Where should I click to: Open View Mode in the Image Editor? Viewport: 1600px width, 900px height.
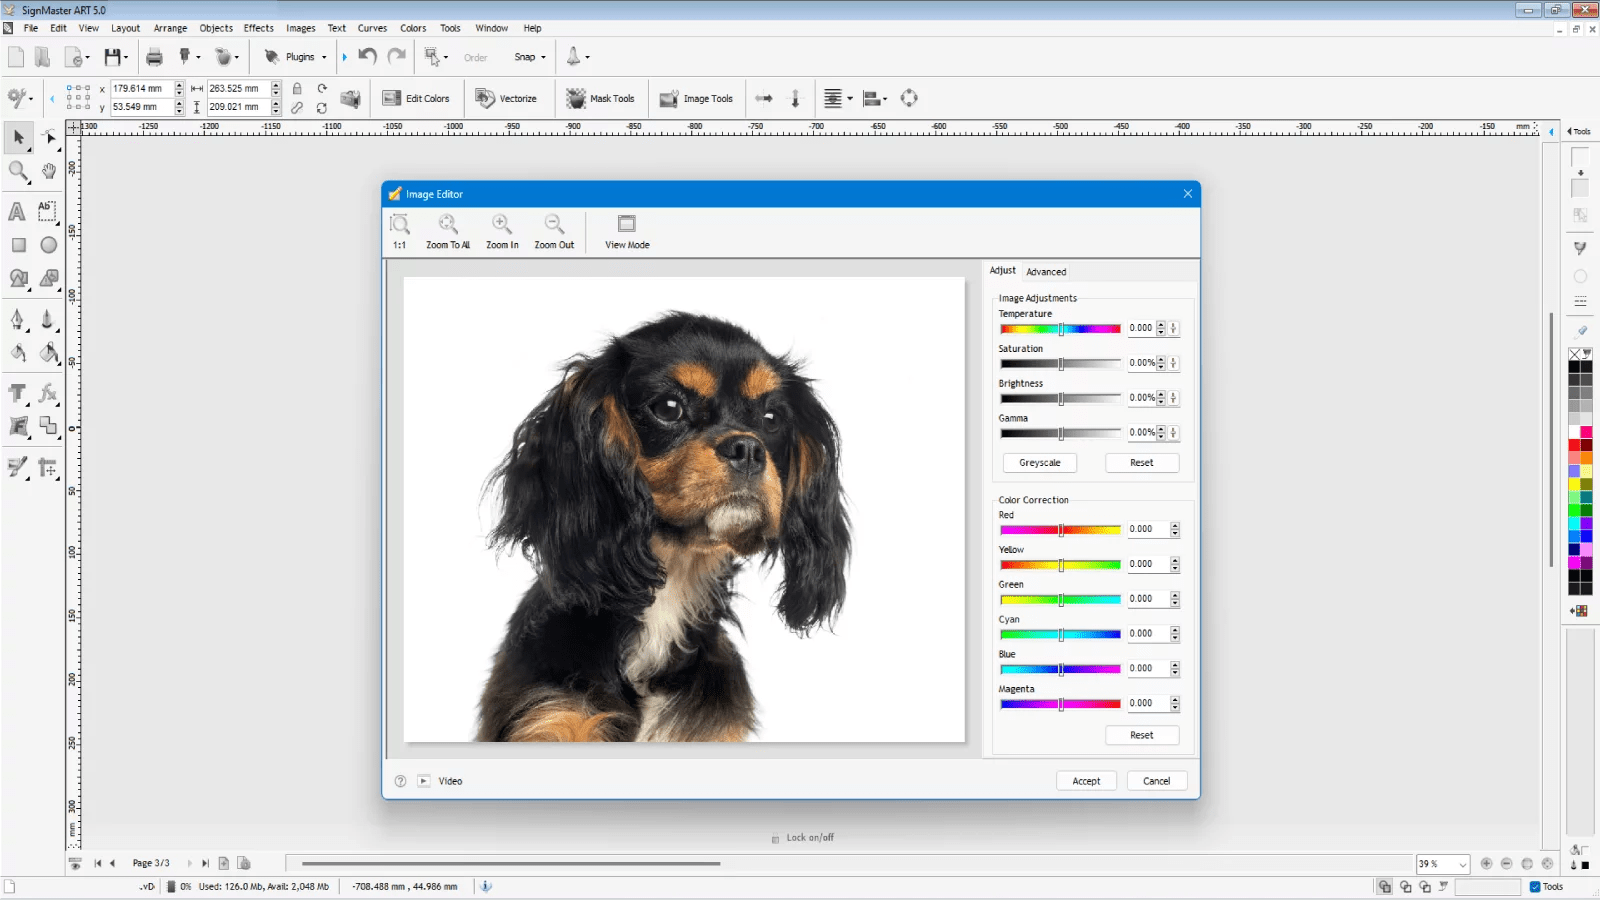(627, 231)
